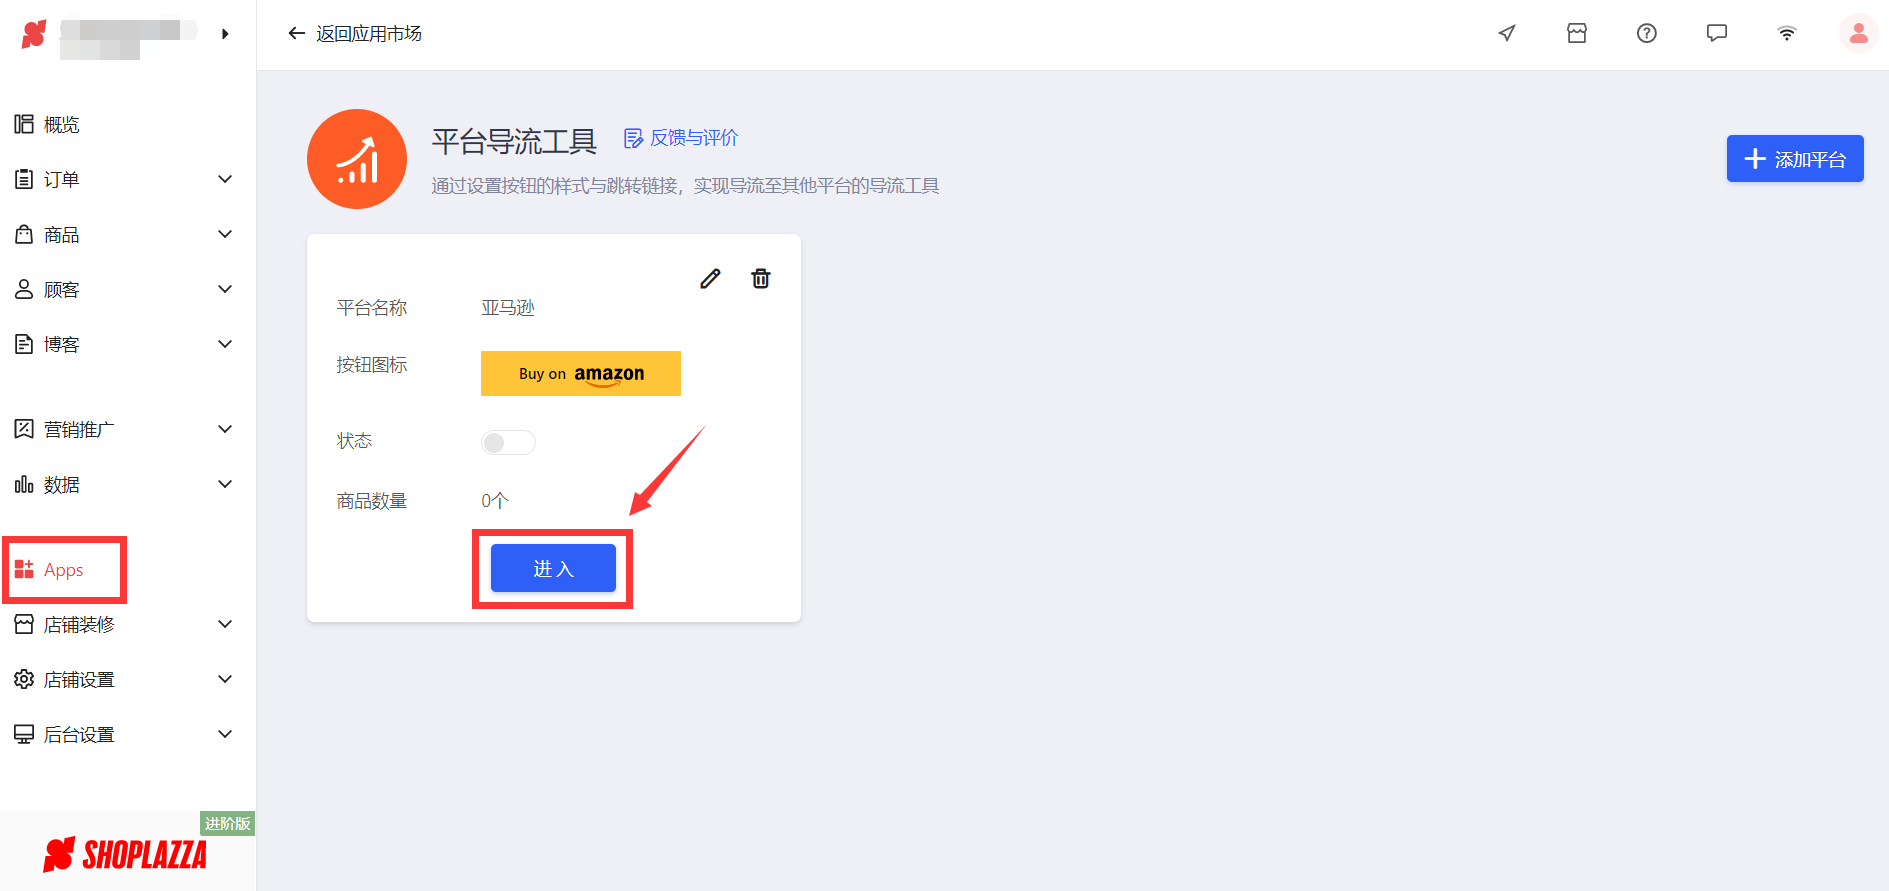Image resolution: width=1889 pixels, height=891 pixels.
Task: Open the Apps menu item
Action: pyautogui.click(x=64, y=570)
